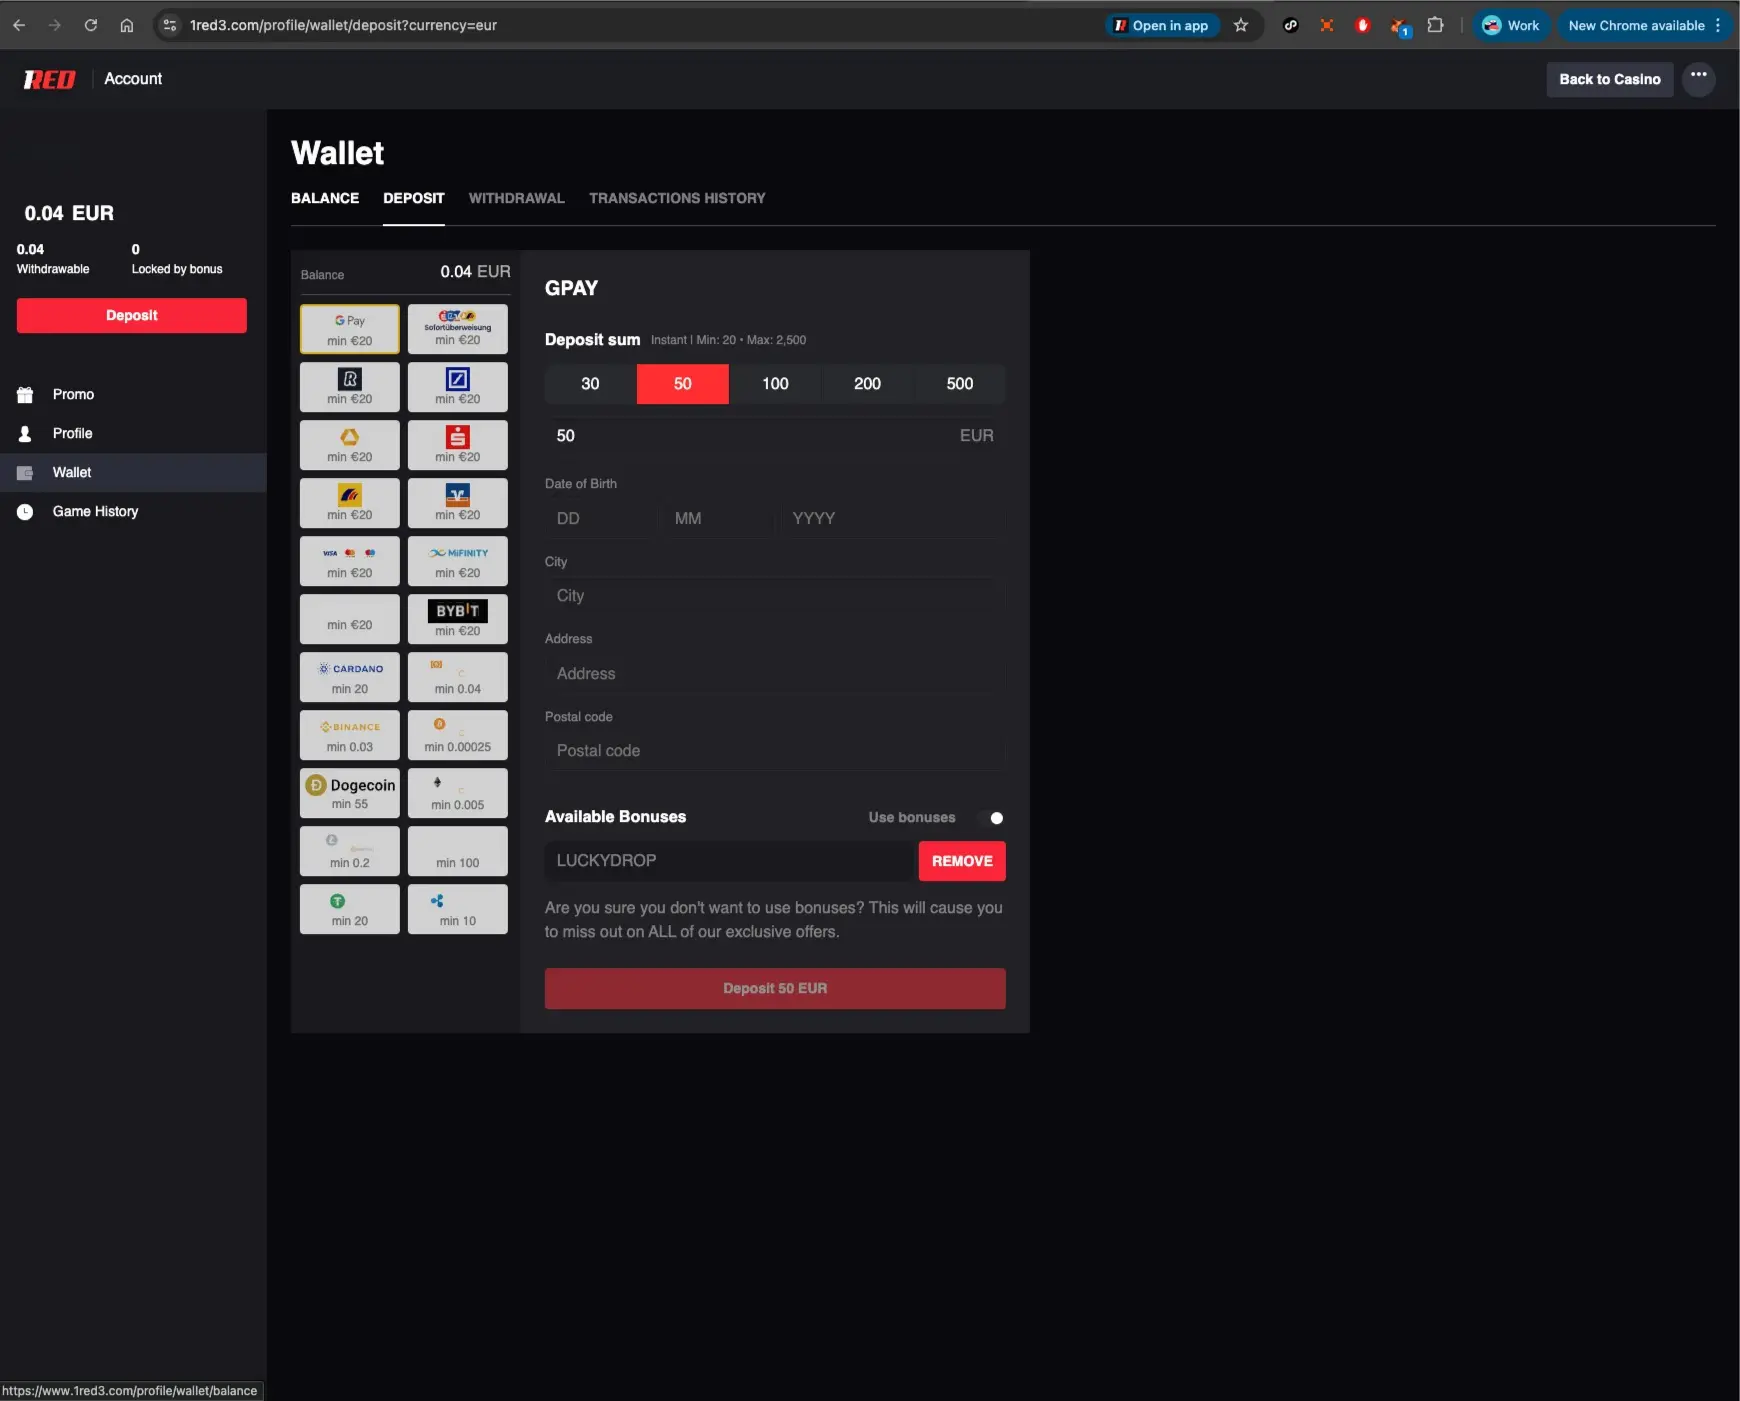This screenshot has height=1401, width=1740.
Task: Click the MM birth month field
Action: click(719, 518)
